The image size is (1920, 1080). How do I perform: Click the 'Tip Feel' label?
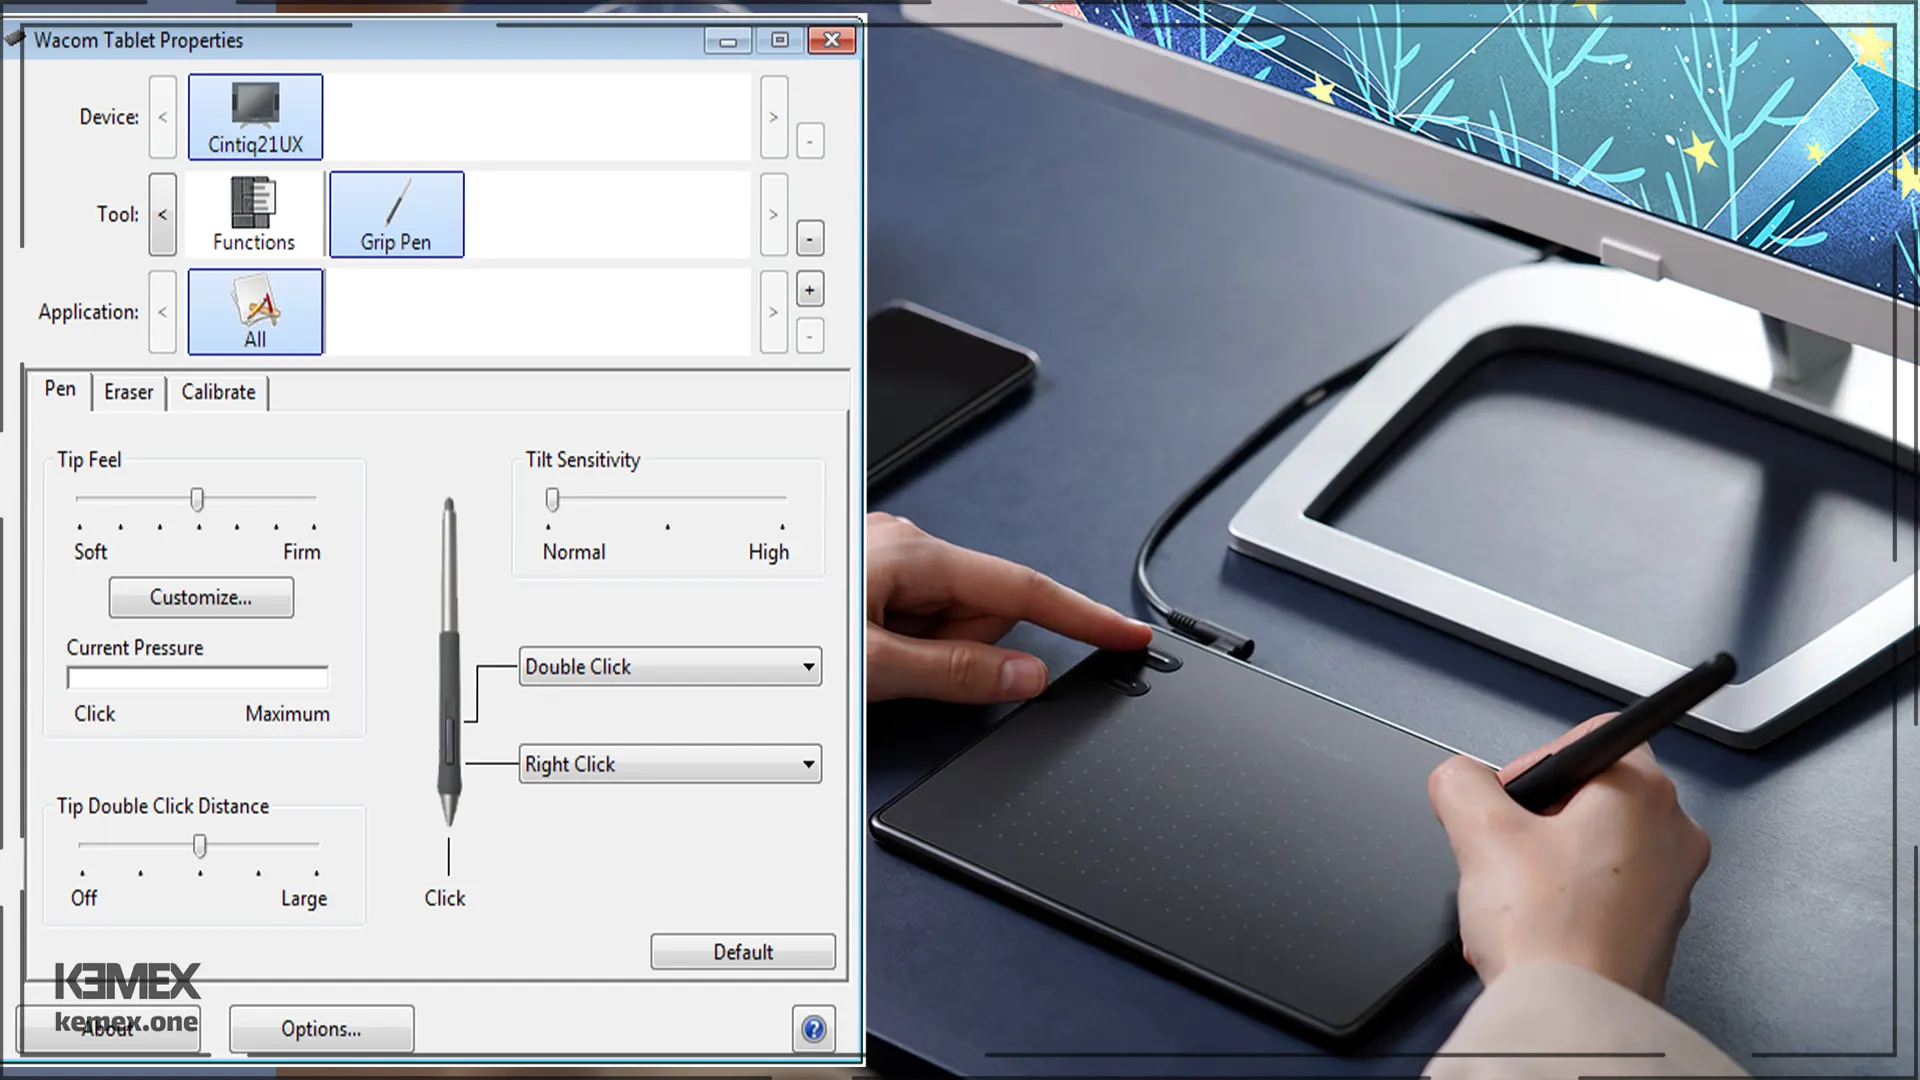pyautogui.click(x=89, y=460)
